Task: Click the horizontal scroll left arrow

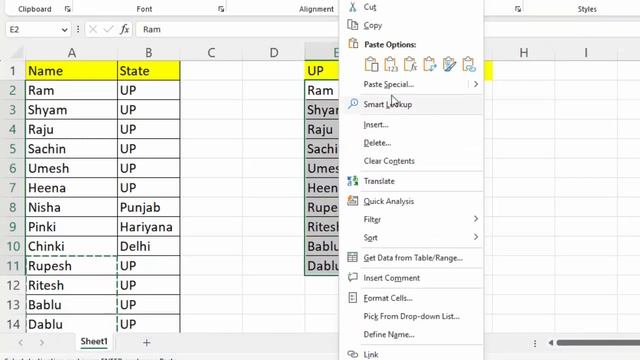Action: (550, 342)
